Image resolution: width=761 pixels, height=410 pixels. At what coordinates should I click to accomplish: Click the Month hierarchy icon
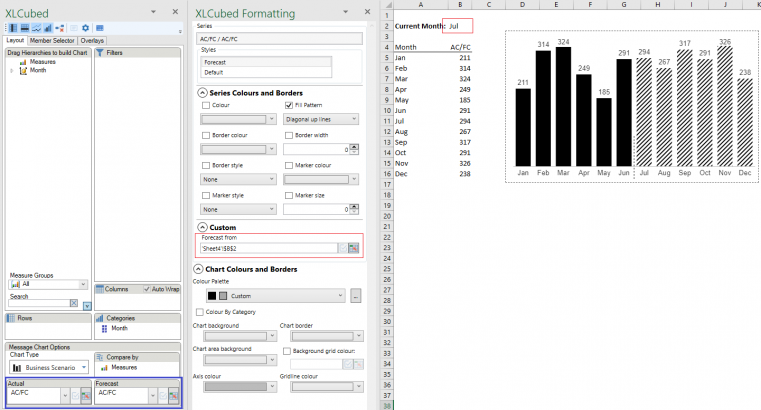click(x=23, y=71)
